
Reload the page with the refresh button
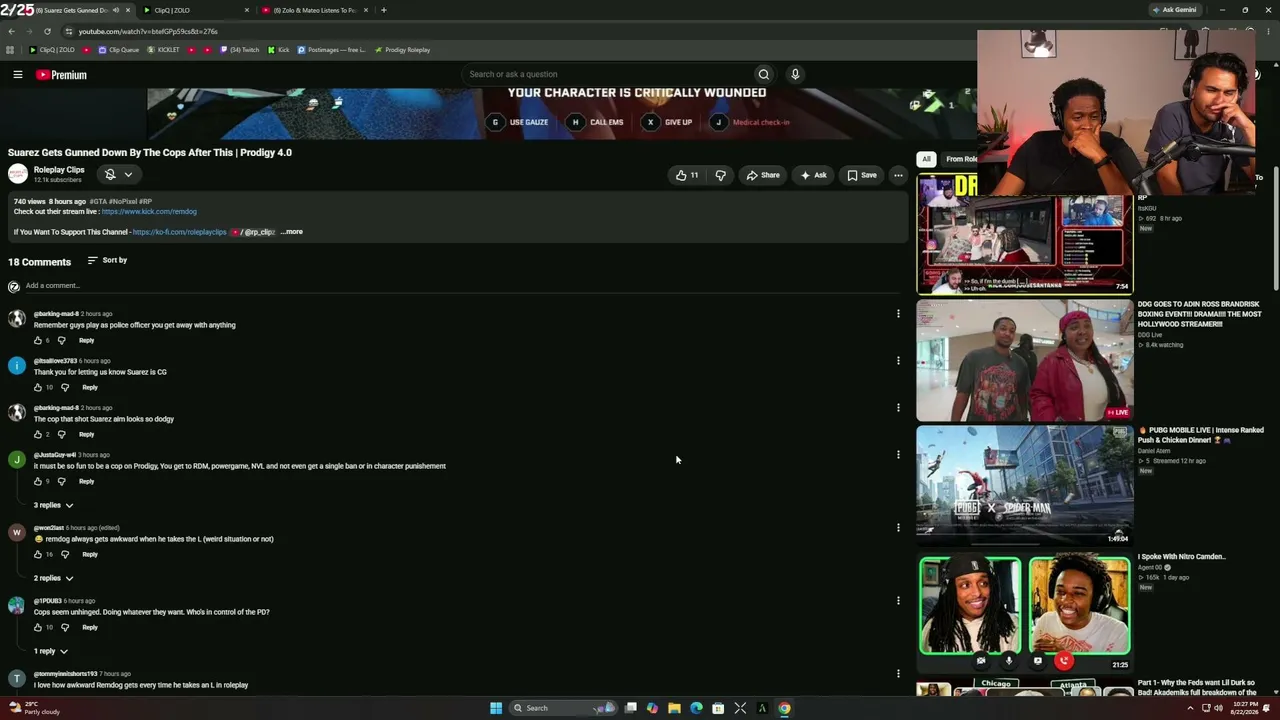pyautogui.click(x=48, y=32)
